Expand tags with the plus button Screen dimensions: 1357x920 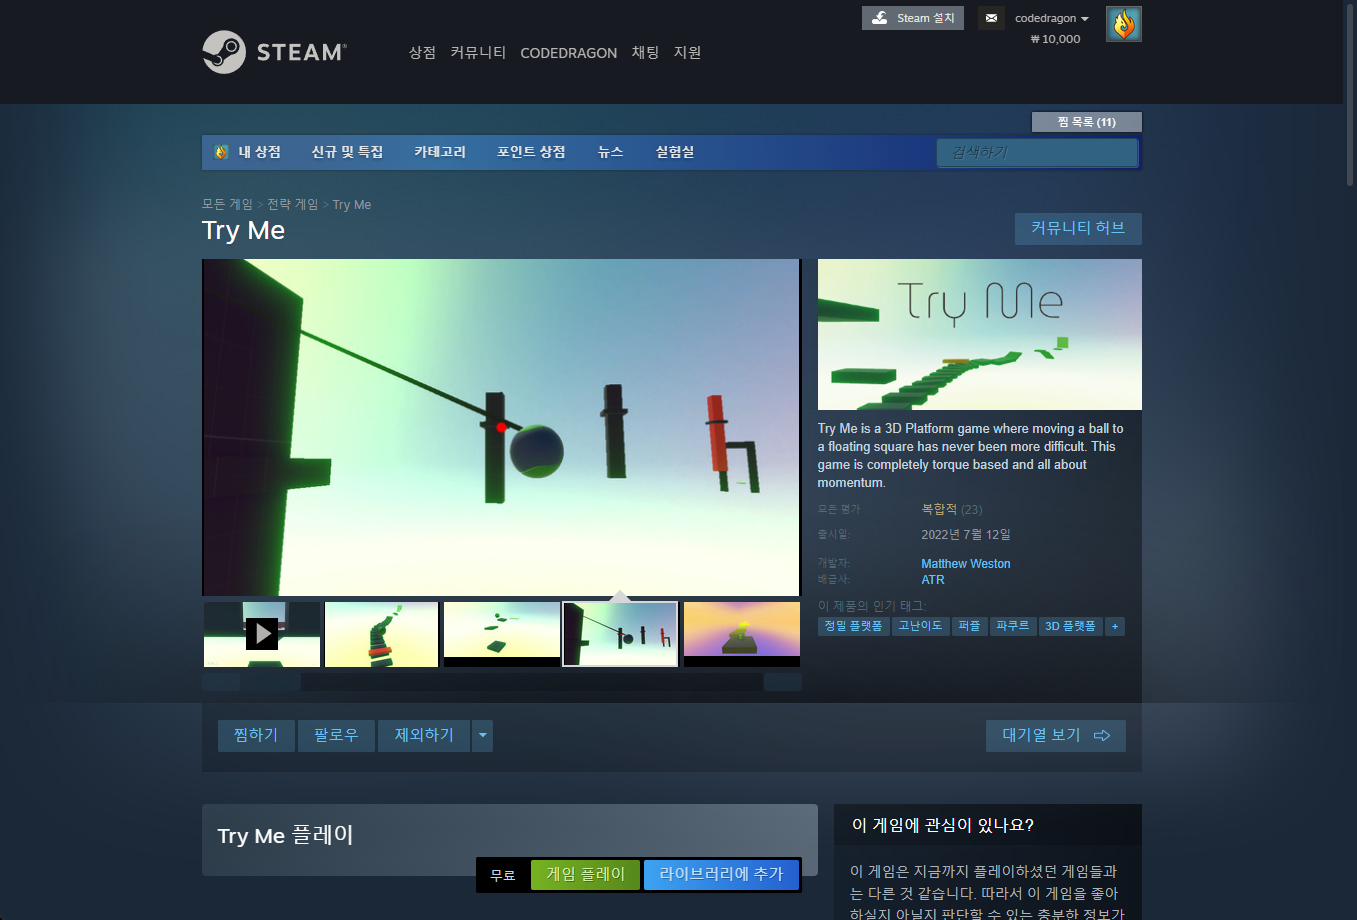[1115, 626]
